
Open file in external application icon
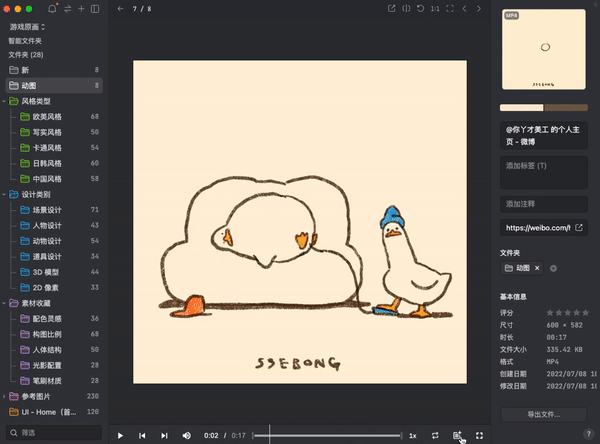pos(391,8)
